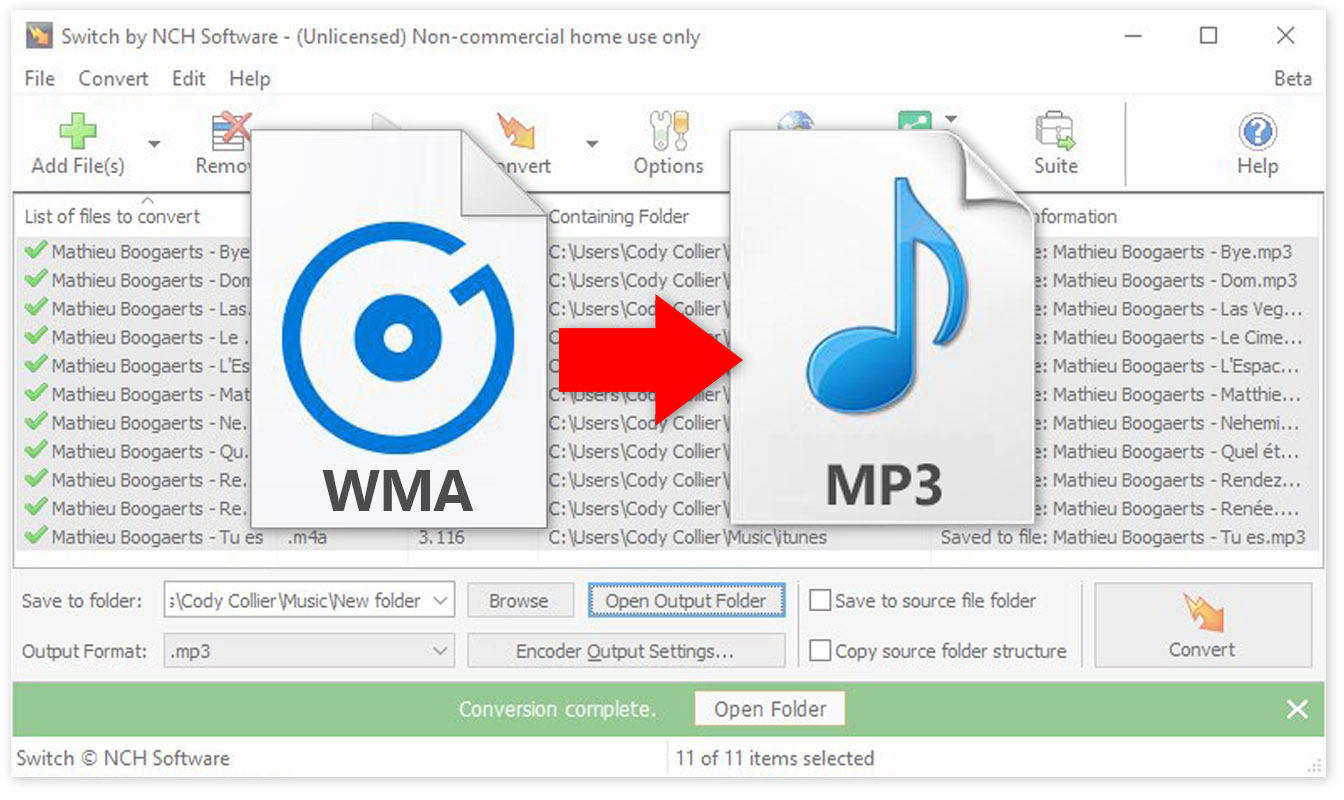This screenshot has height=800, width=1344.
Task: Open the Add File(s) dropdown arrow
Action: coord(154,144)
